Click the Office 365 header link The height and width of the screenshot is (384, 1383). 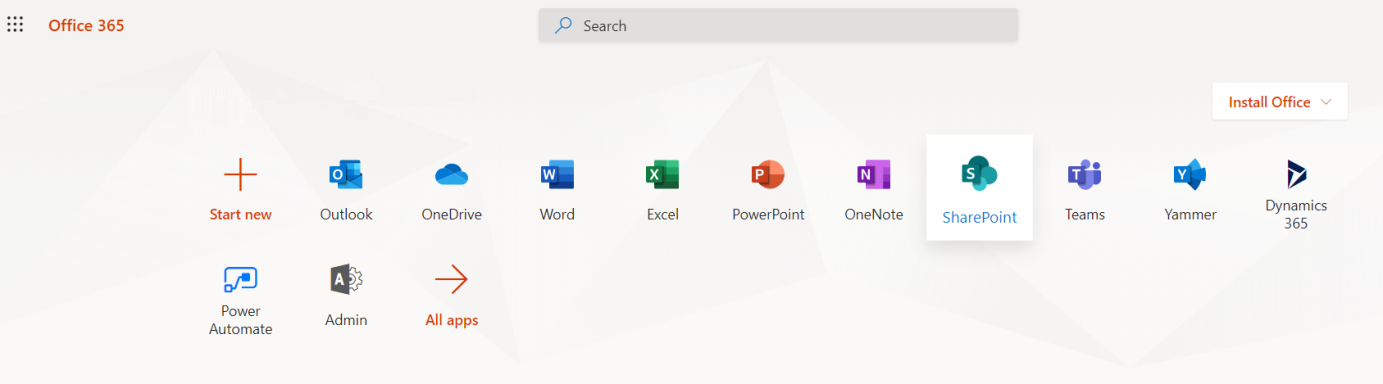(86, 25)
